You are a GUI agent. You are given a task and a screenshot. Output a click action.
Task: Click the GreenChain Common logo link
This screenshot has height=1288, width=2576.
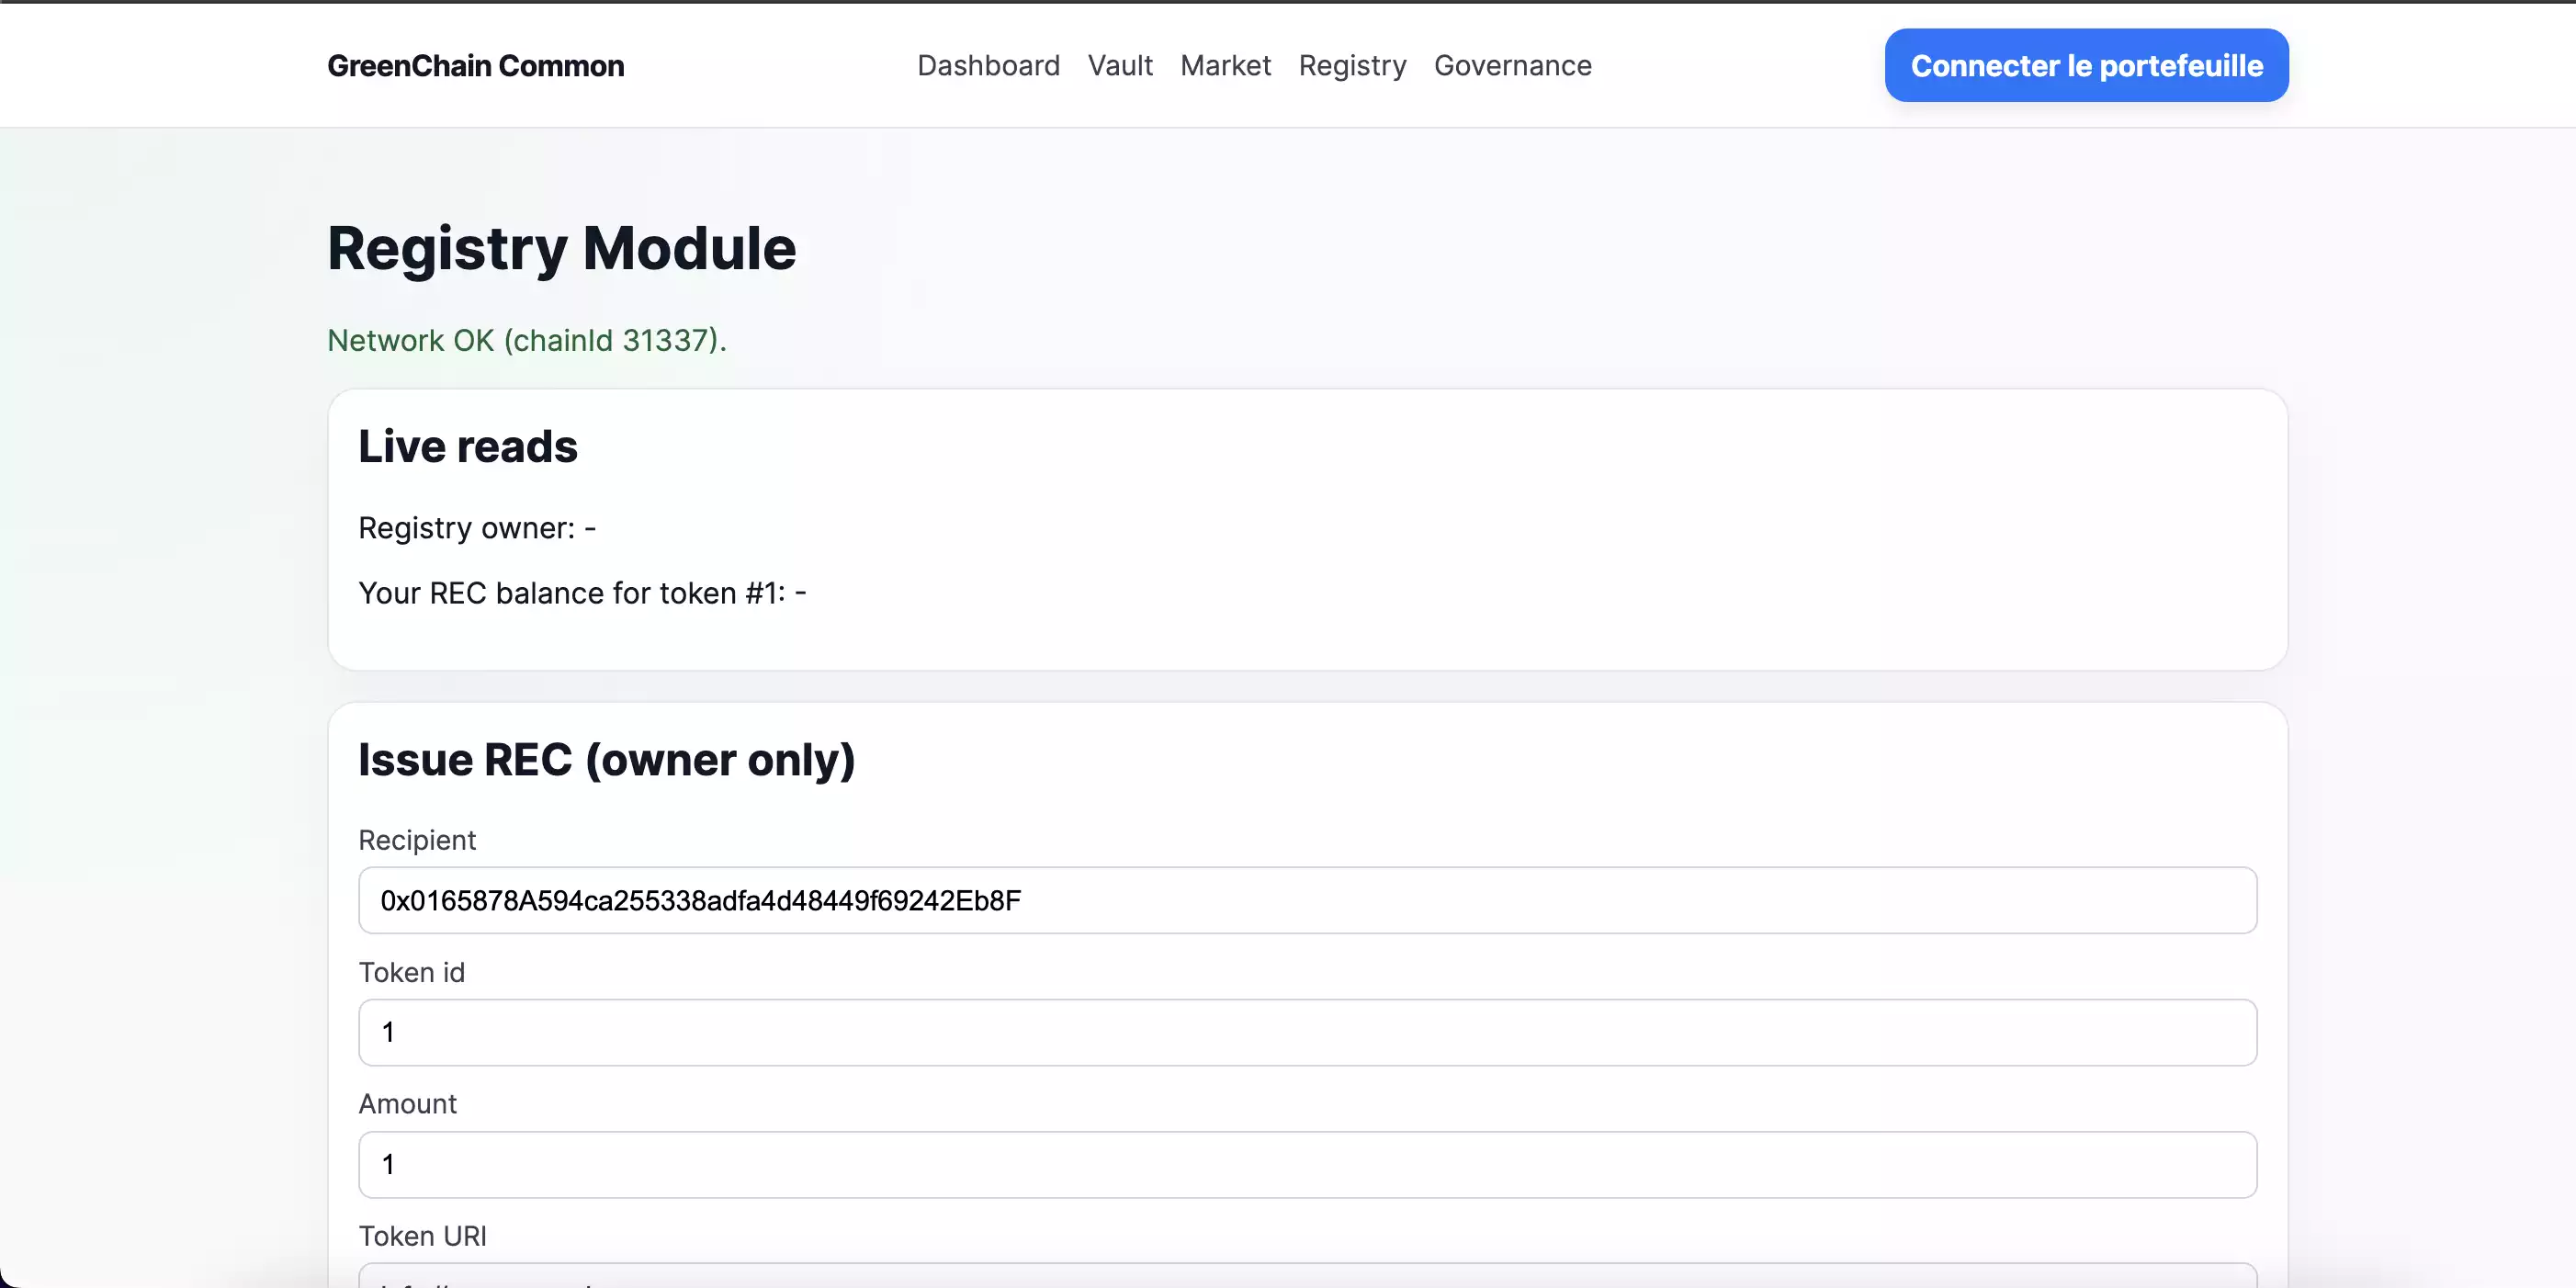coord(475,66)
